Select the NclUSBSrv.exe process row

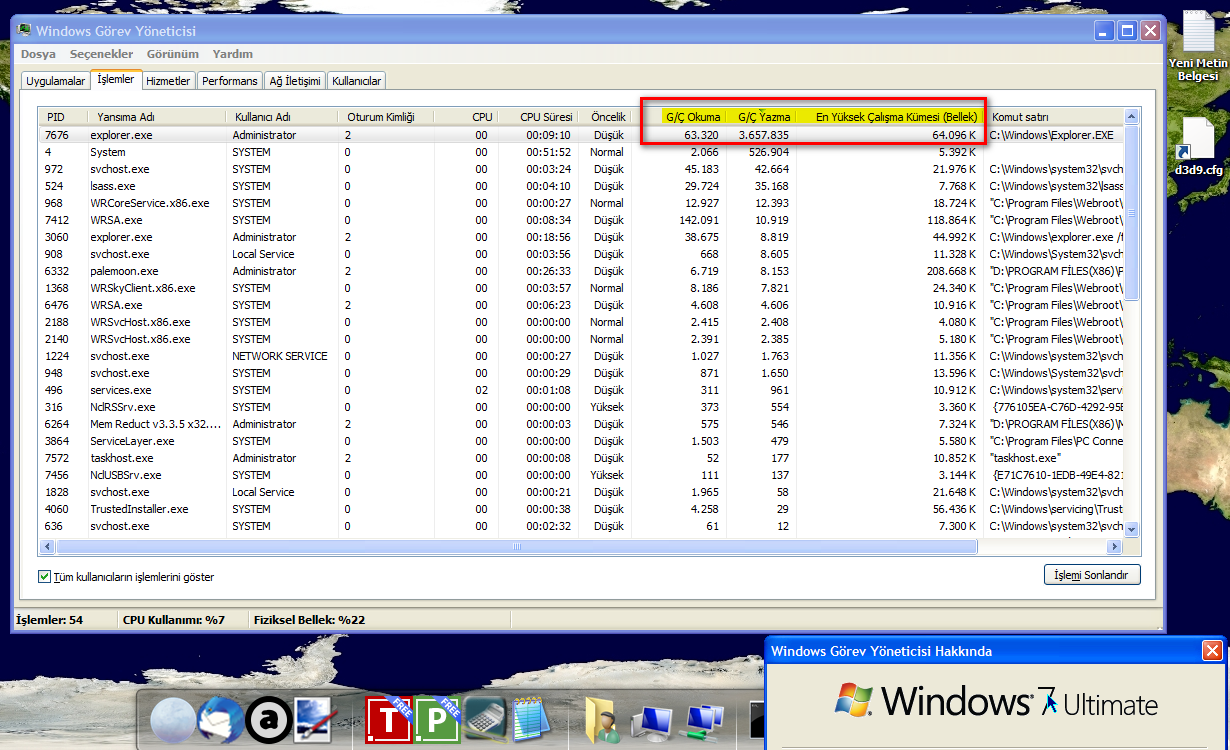point(582,475)
